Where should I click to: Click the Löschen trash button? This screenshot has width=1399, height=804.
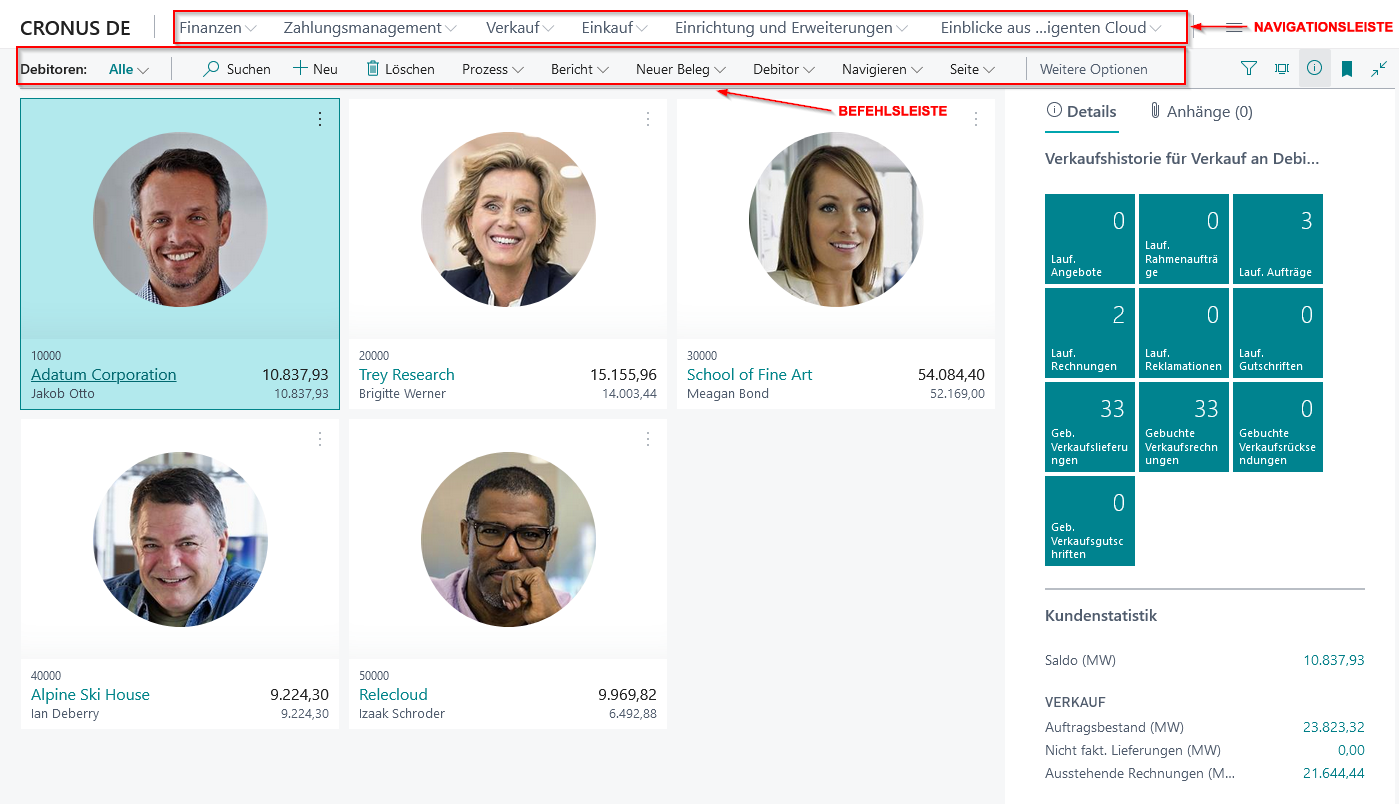point(400,69)
